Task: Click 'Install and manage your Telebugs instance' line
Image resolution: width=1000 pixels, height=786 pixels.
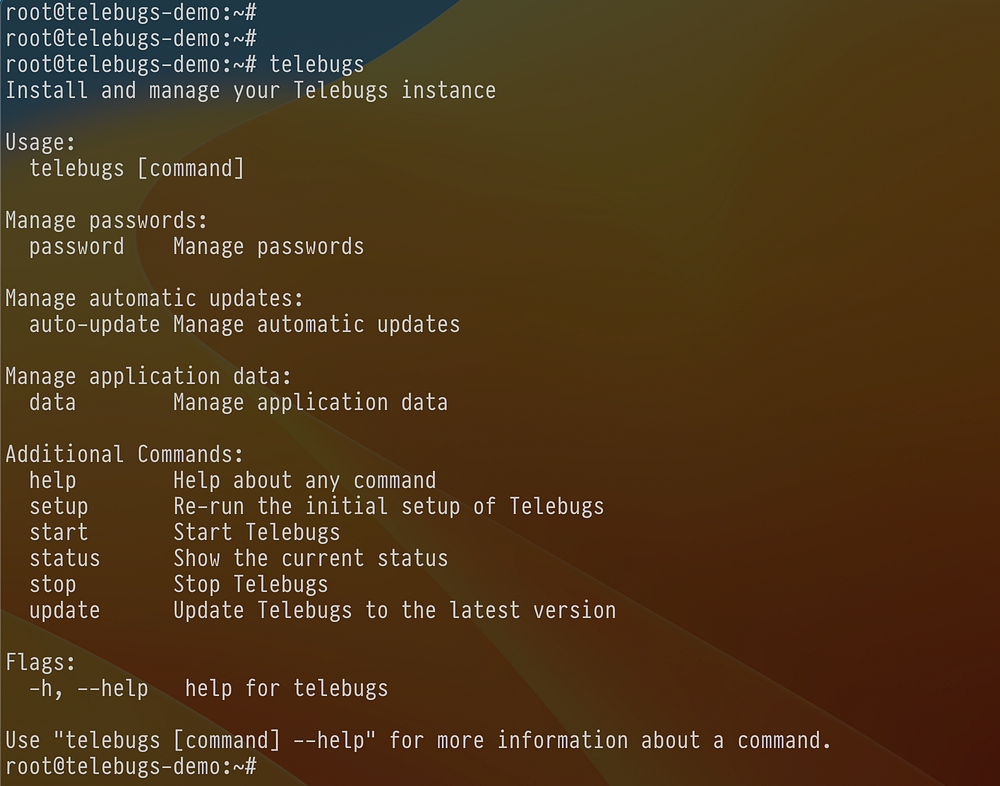Action: pos(250,91)
